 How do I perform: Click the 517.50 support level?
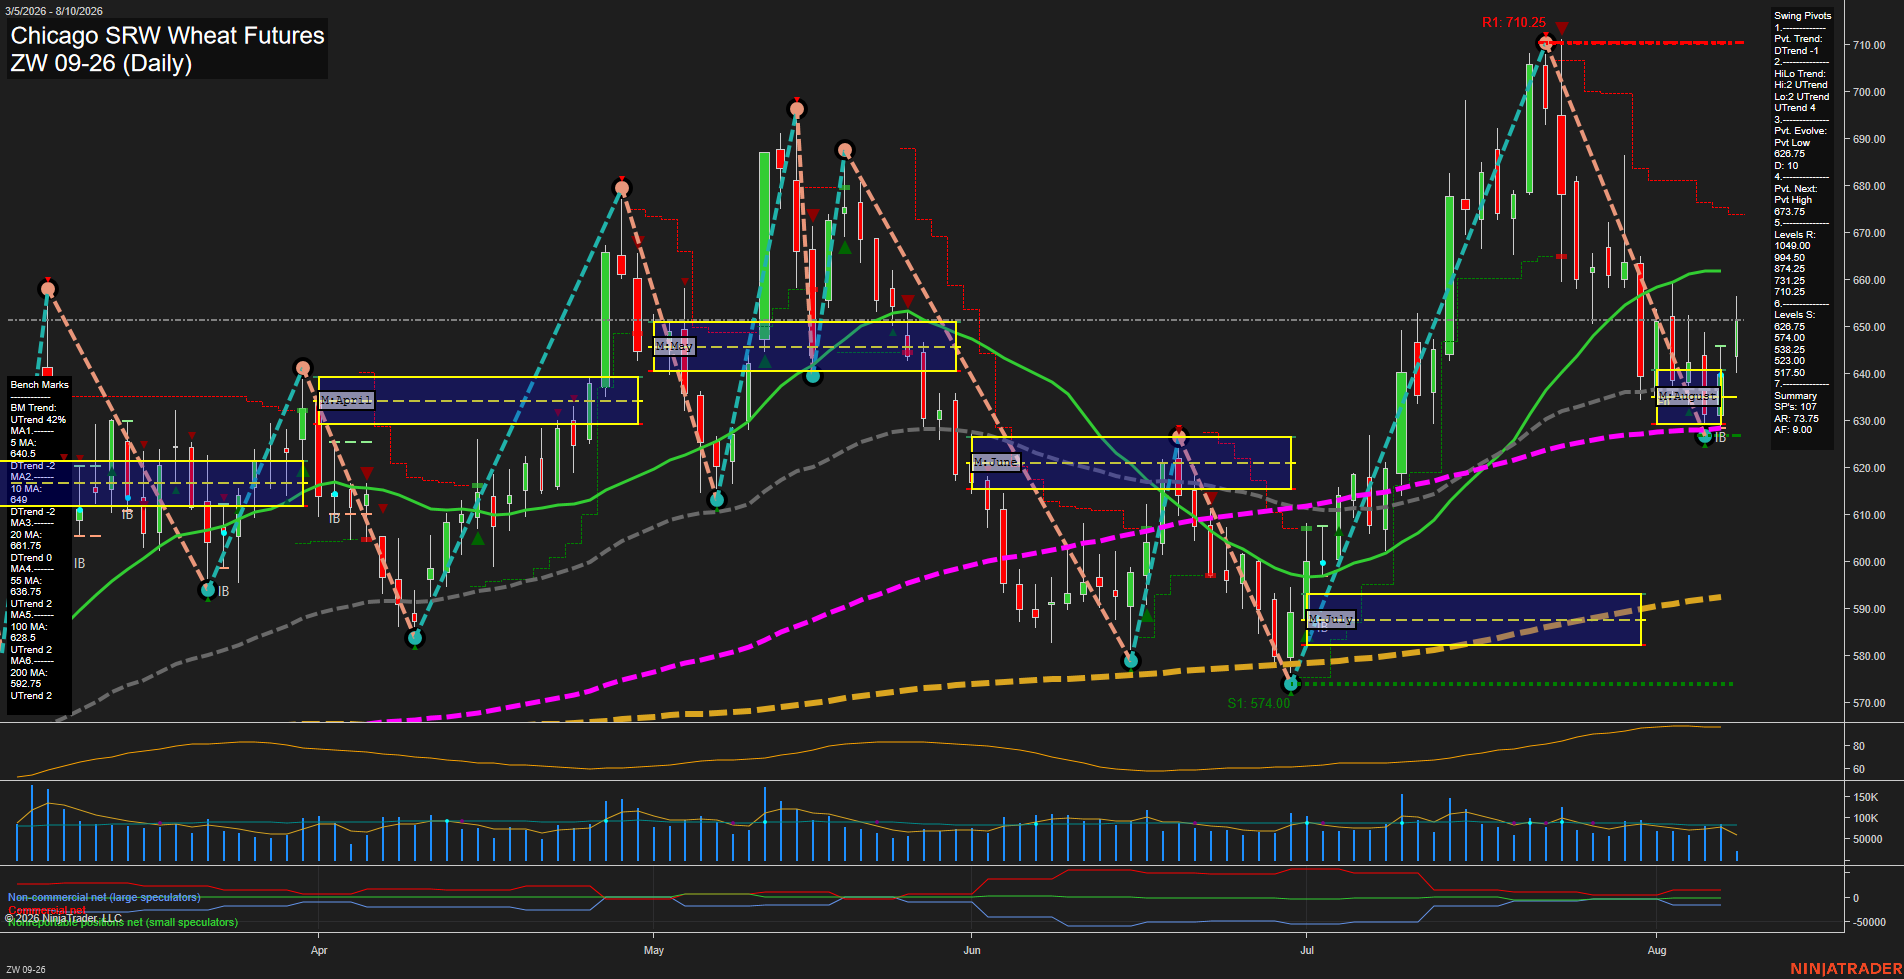click(1789, 373)
